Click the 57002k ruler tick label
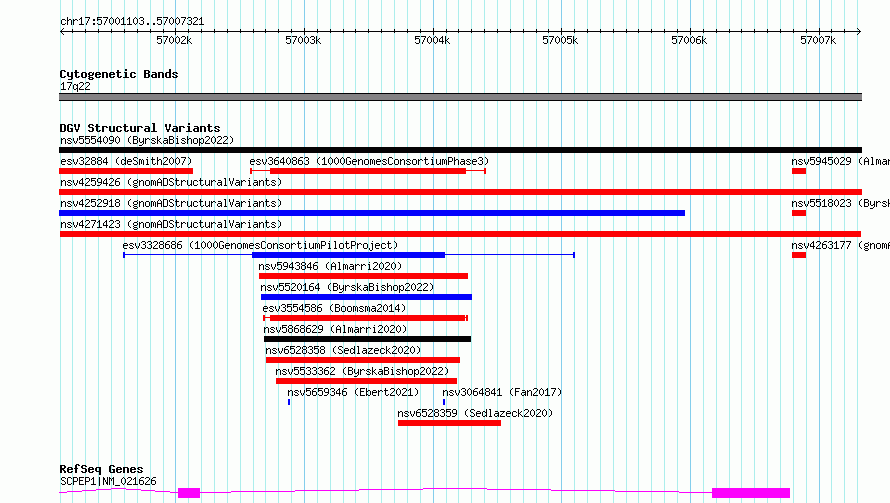 (x=174, y=40)
